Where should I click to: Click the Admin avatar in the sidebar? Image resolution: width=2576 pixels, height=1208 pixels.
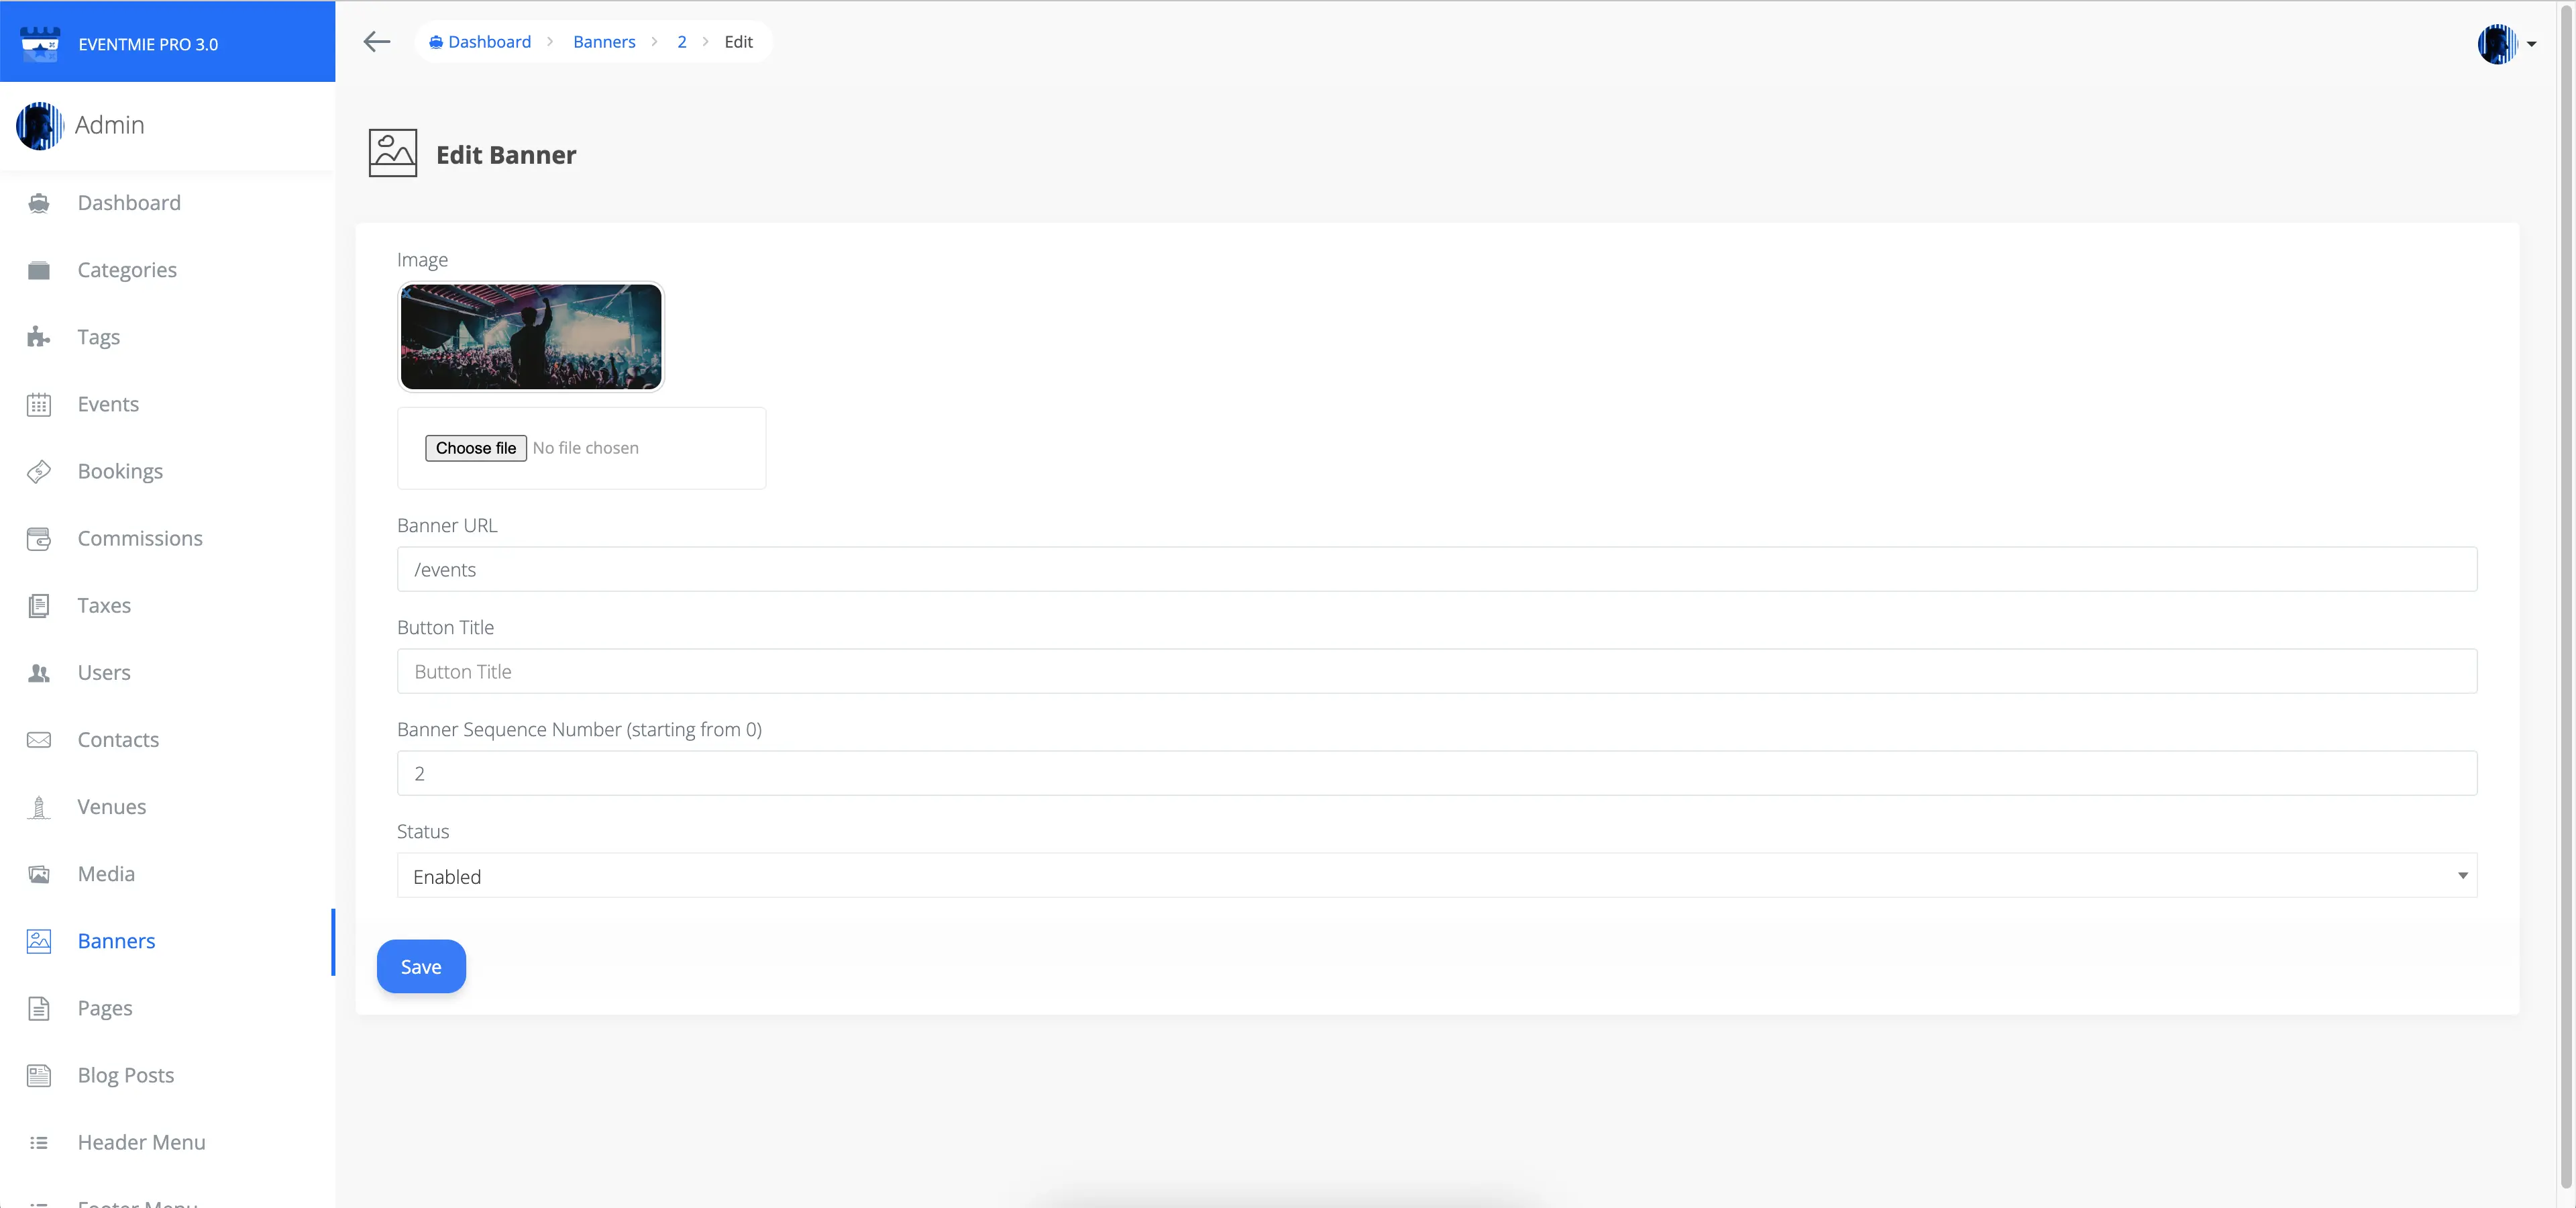tap(39, 125)
